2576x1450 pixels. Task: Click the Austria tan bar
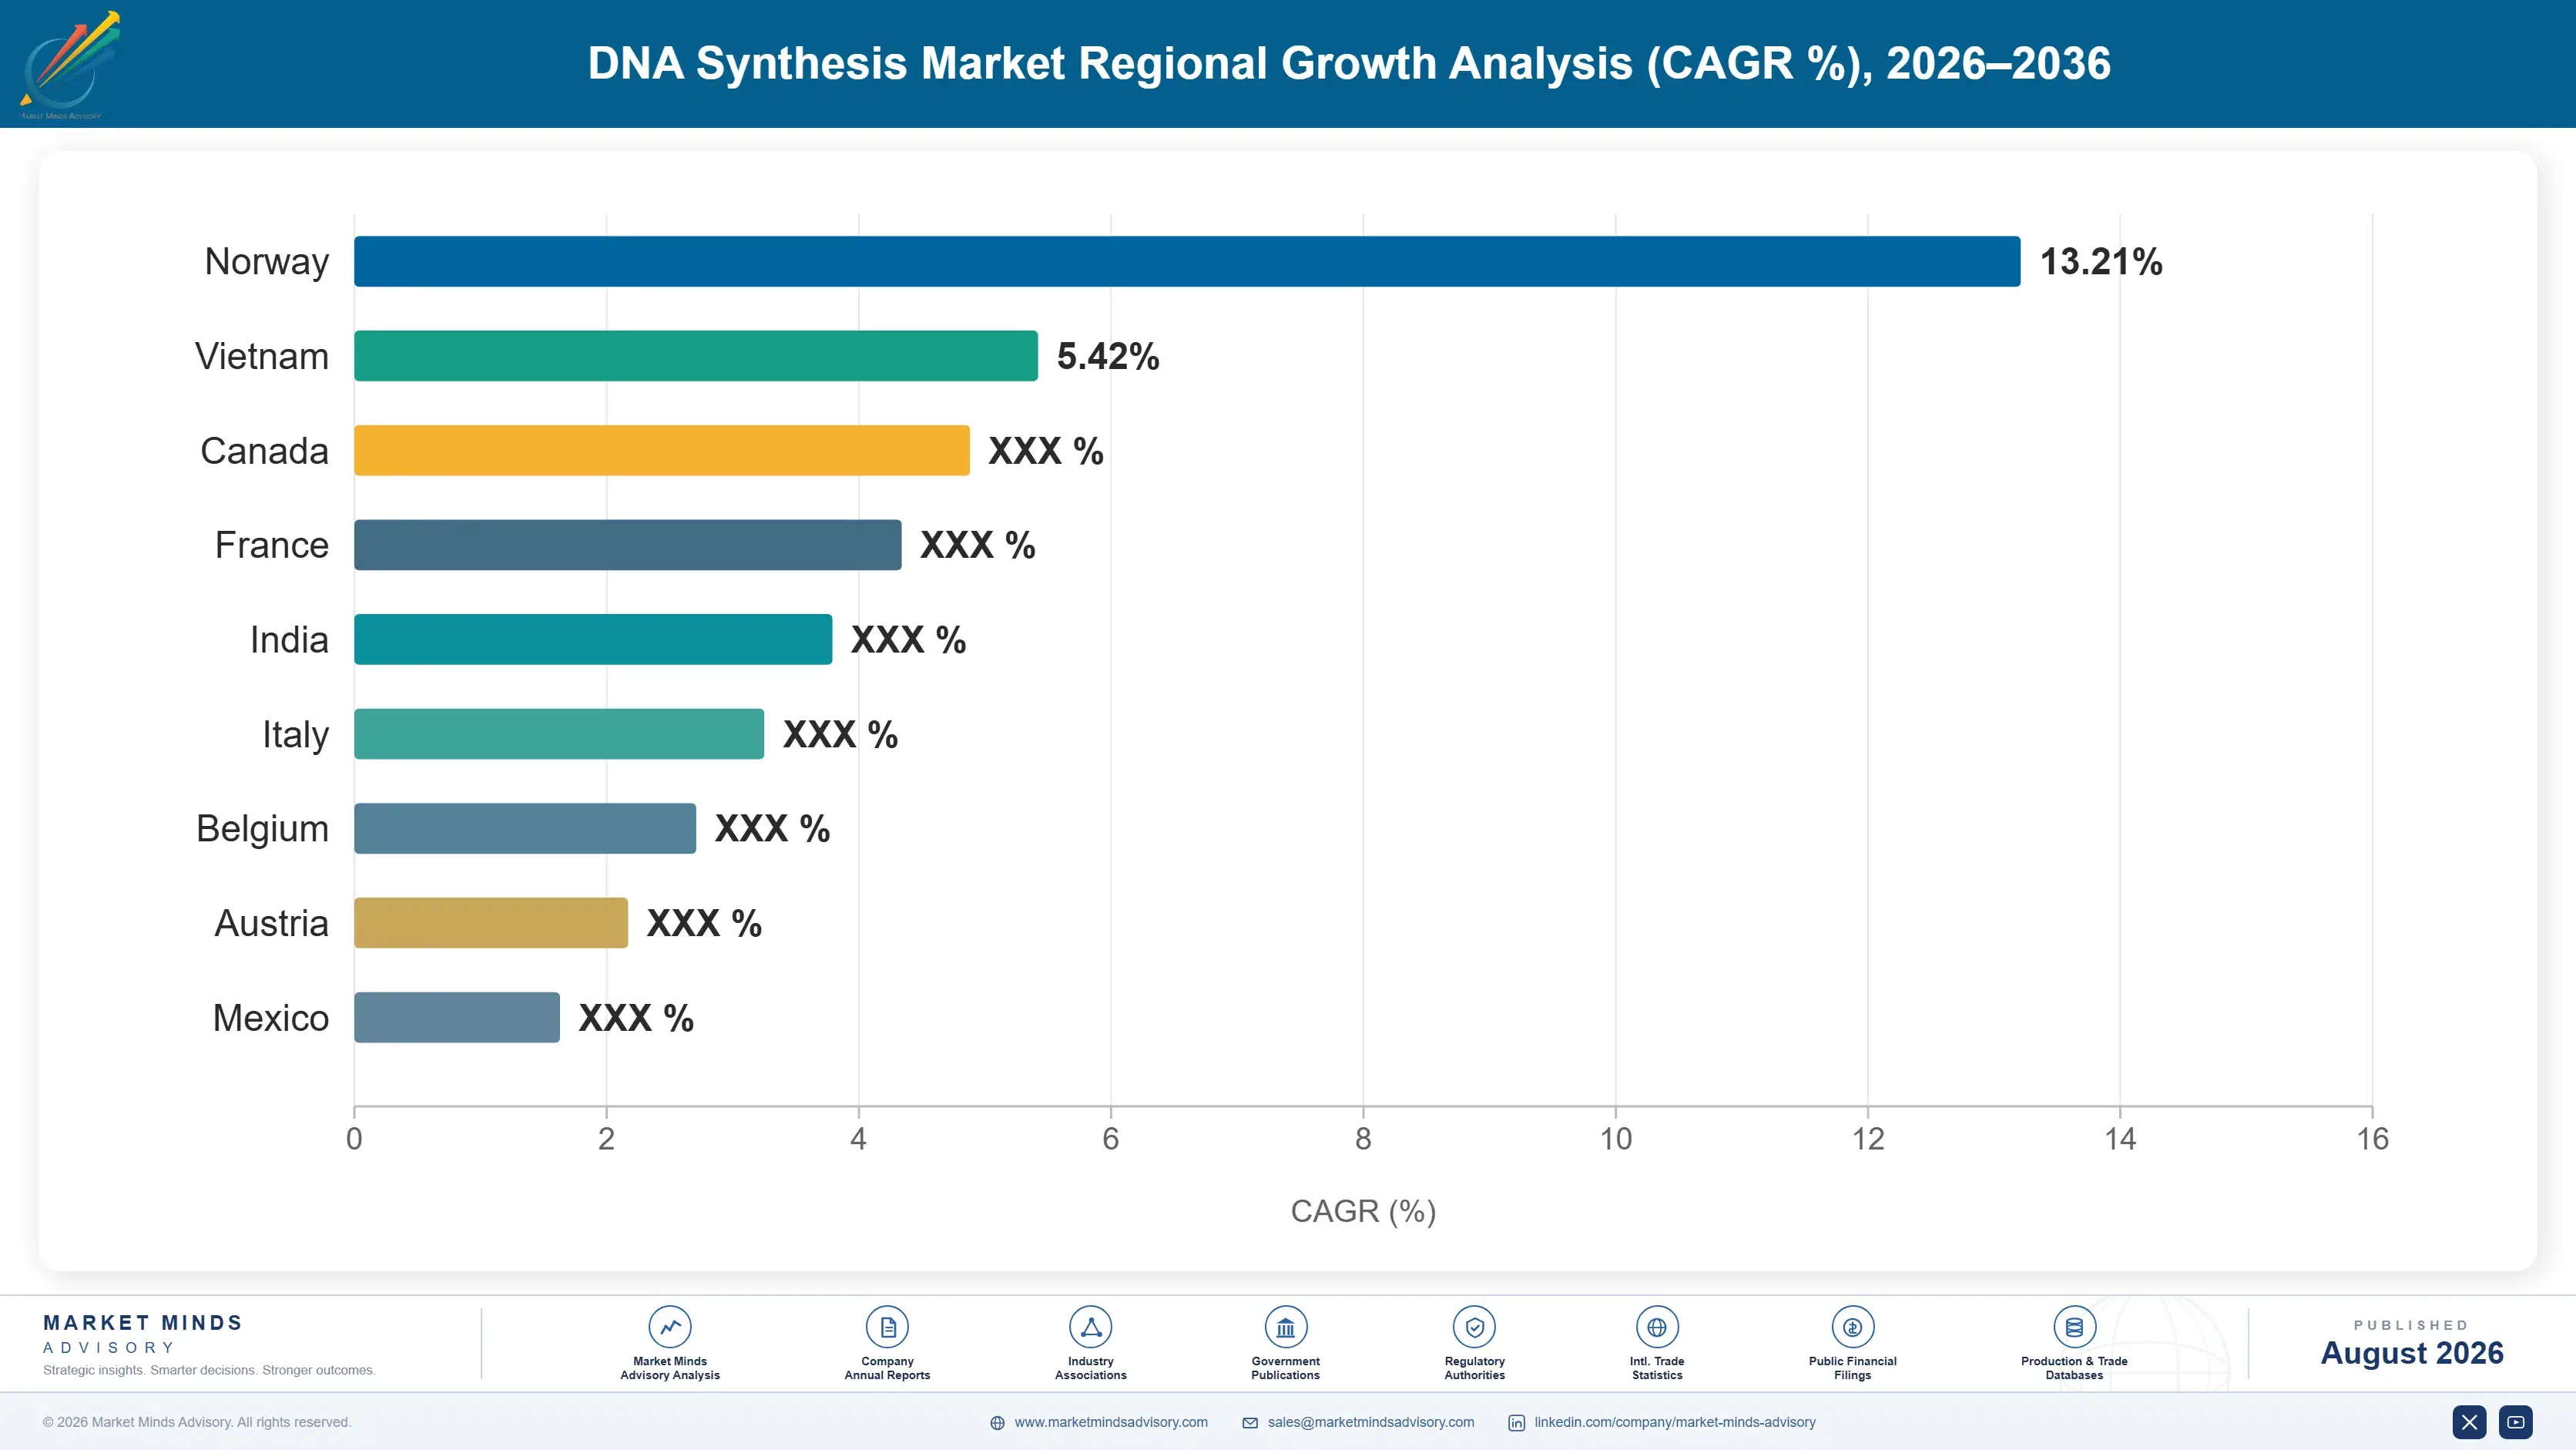tap(491, 923)
